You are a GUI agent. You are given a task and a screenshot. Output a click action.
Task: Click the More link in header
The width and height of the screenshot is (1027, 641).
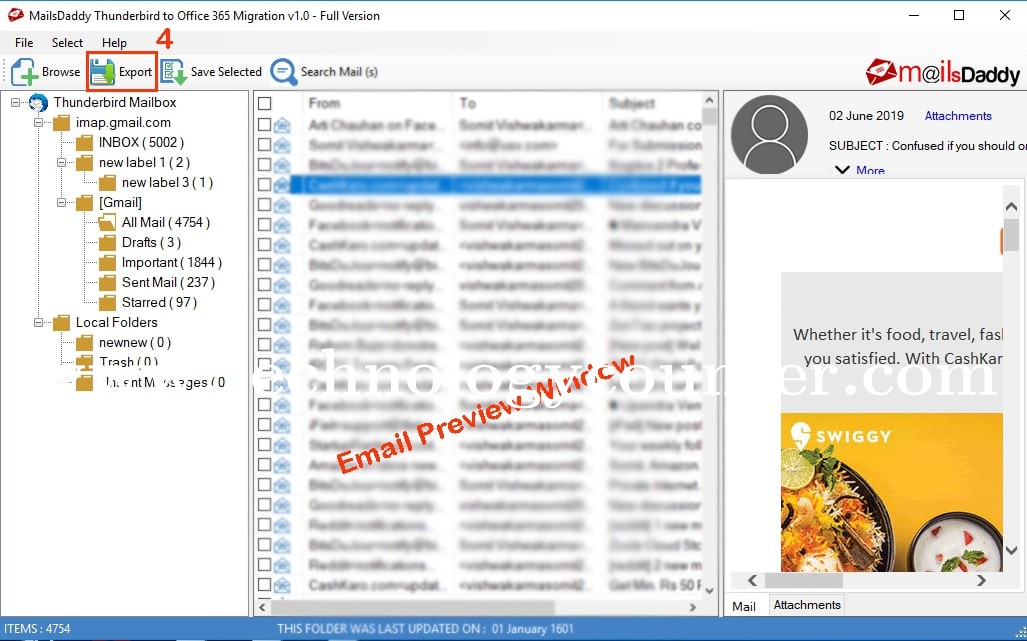(x=870, y=170)
